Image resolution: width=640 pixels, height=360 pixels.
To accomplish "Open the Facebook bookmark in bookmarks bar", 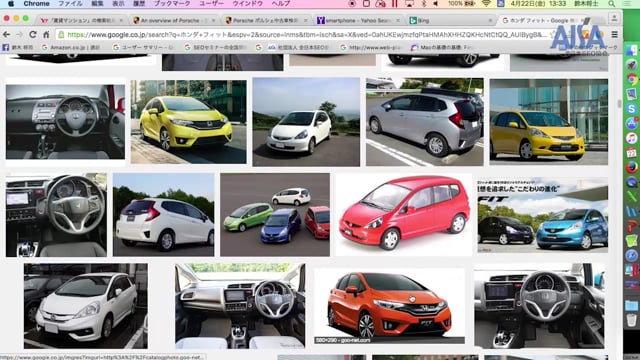I will tap(16, 47).
